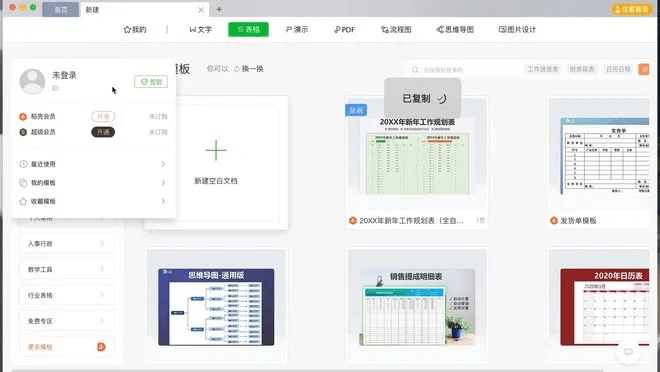The image size is (660, 372).
Task: Click the clock icon beside 最近使用
Action: 23,164
